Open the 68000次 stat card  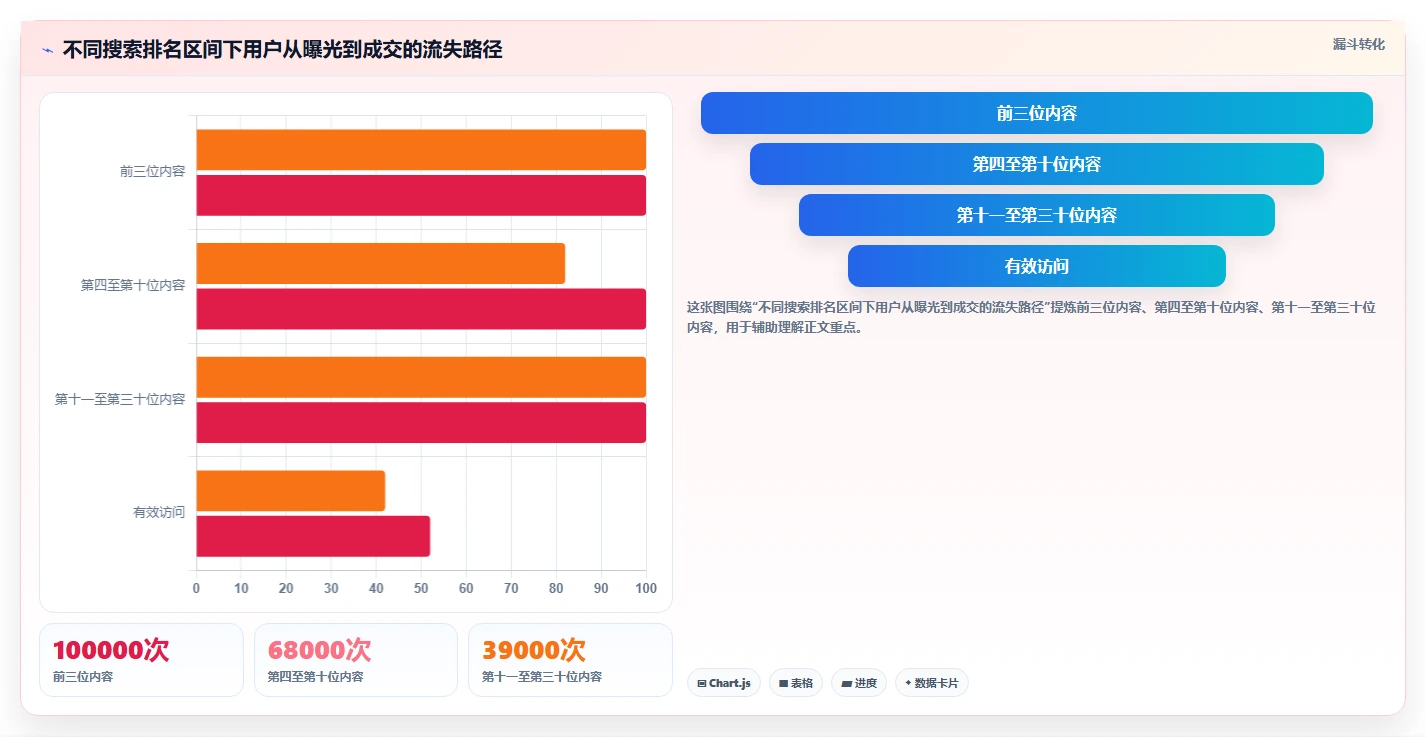coord(355,660)
